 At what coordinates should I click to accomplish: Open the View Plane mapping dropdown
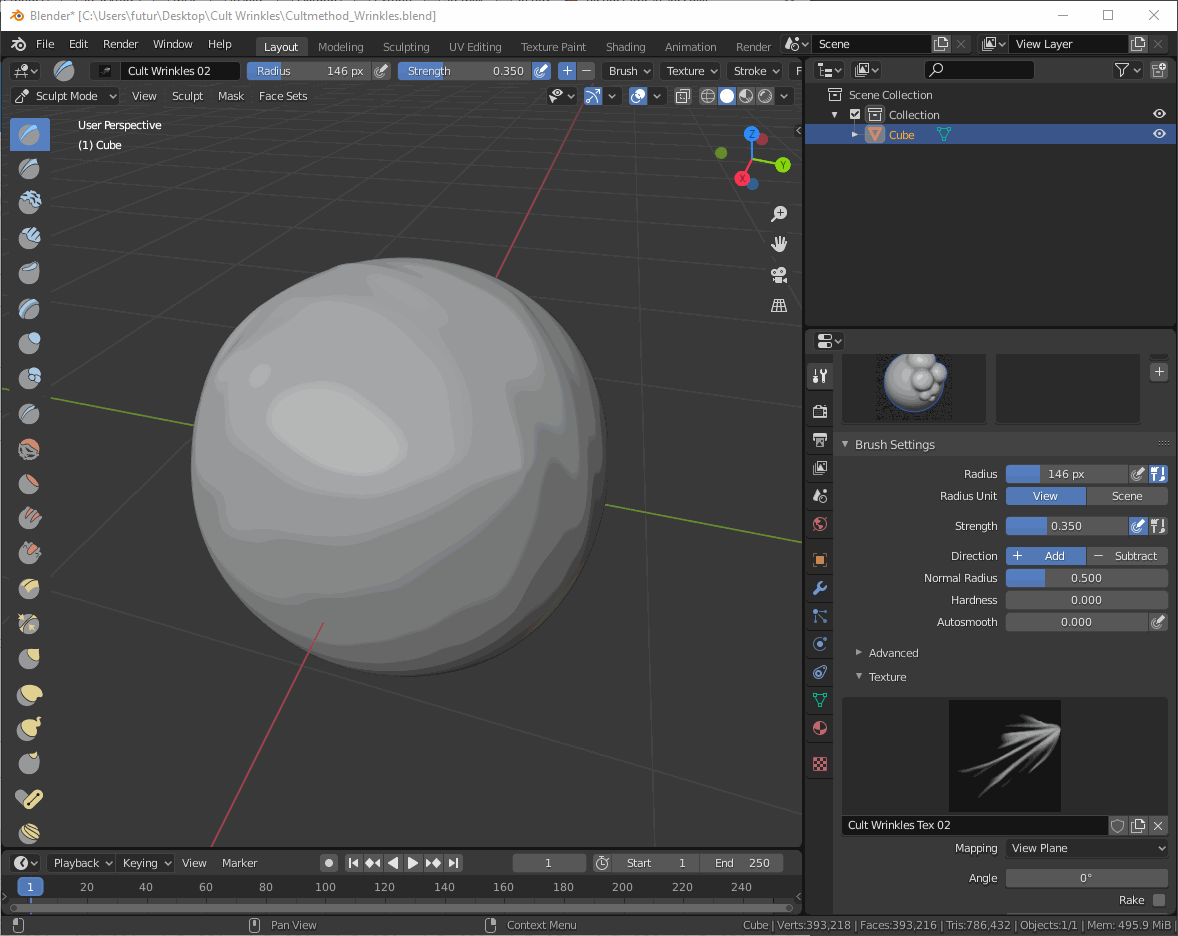pyautogui.click(x=1086, y=848)
